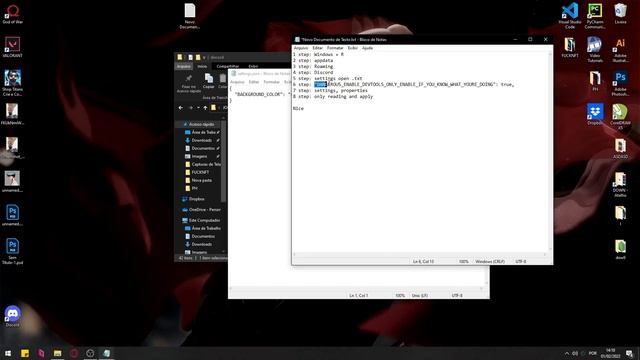Open the File Explorer taskbar icon
This screenshot has width=640, height=360.
[58, 353]
